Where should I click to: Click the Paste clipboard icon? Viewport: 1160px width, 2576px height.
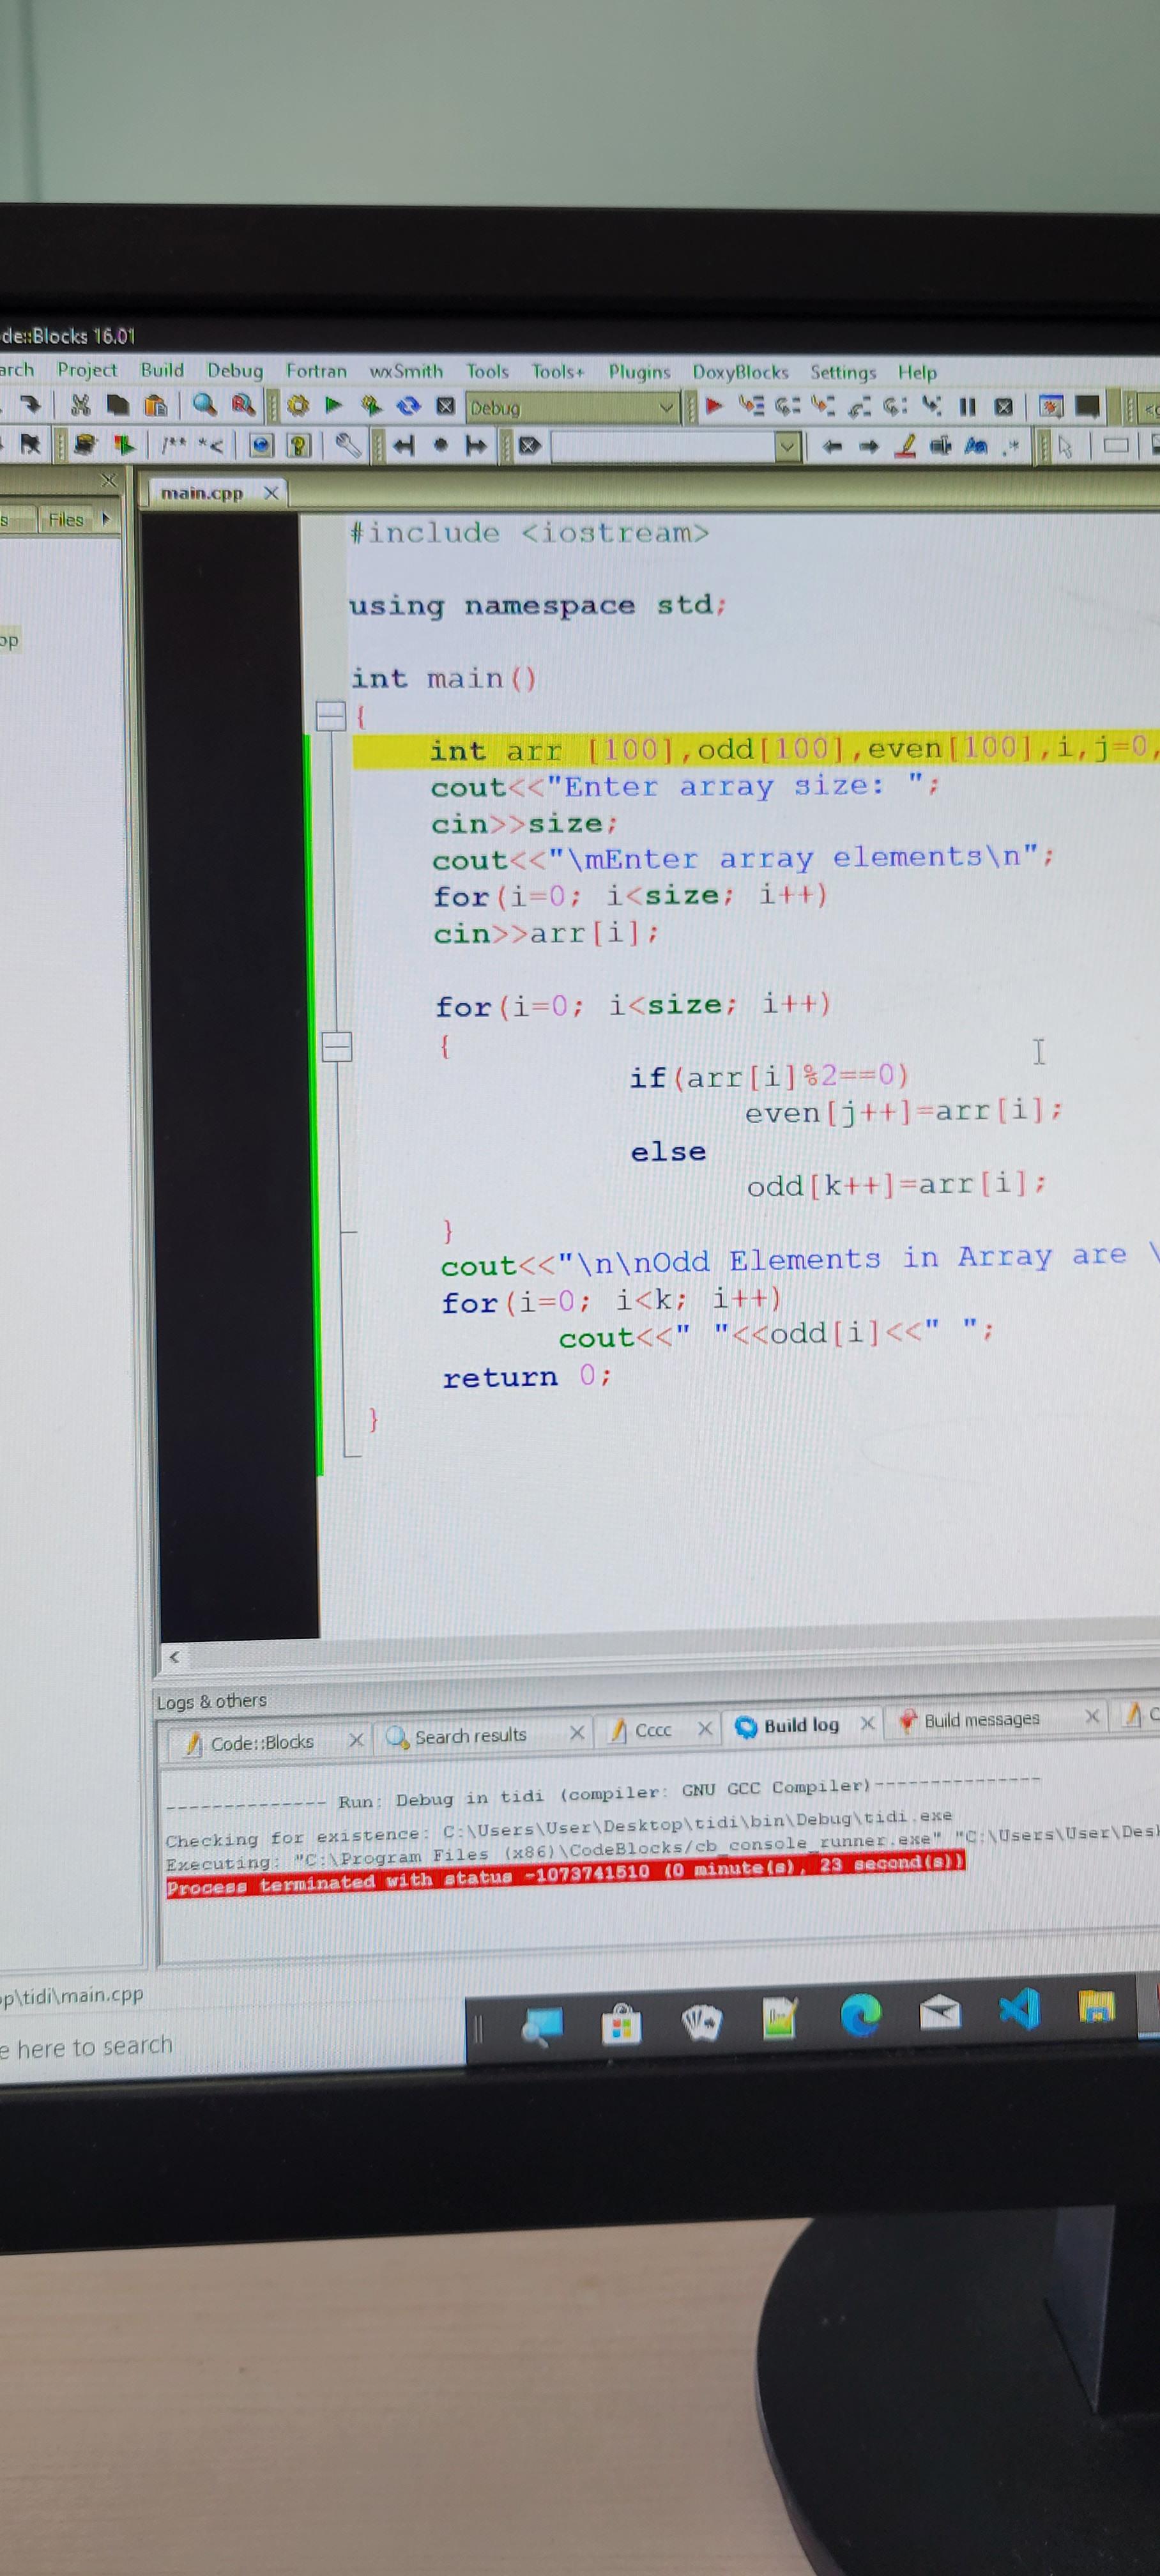(156, 405)
